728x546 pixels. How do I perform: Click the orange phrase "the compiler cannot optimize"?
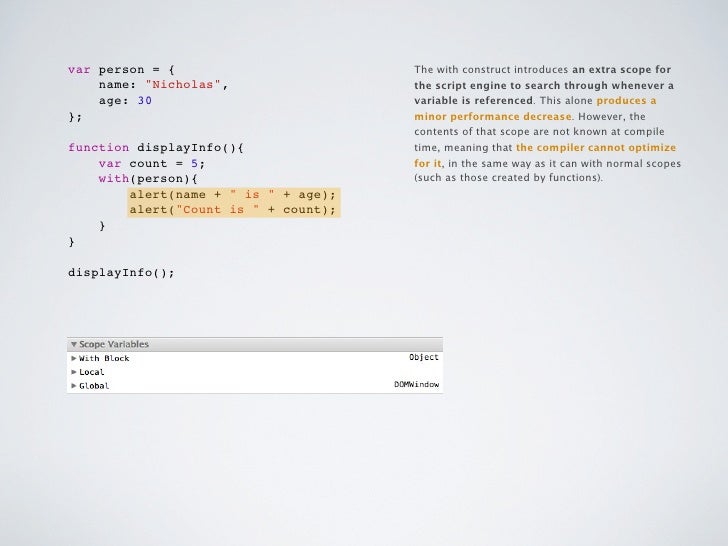(596, 148)
